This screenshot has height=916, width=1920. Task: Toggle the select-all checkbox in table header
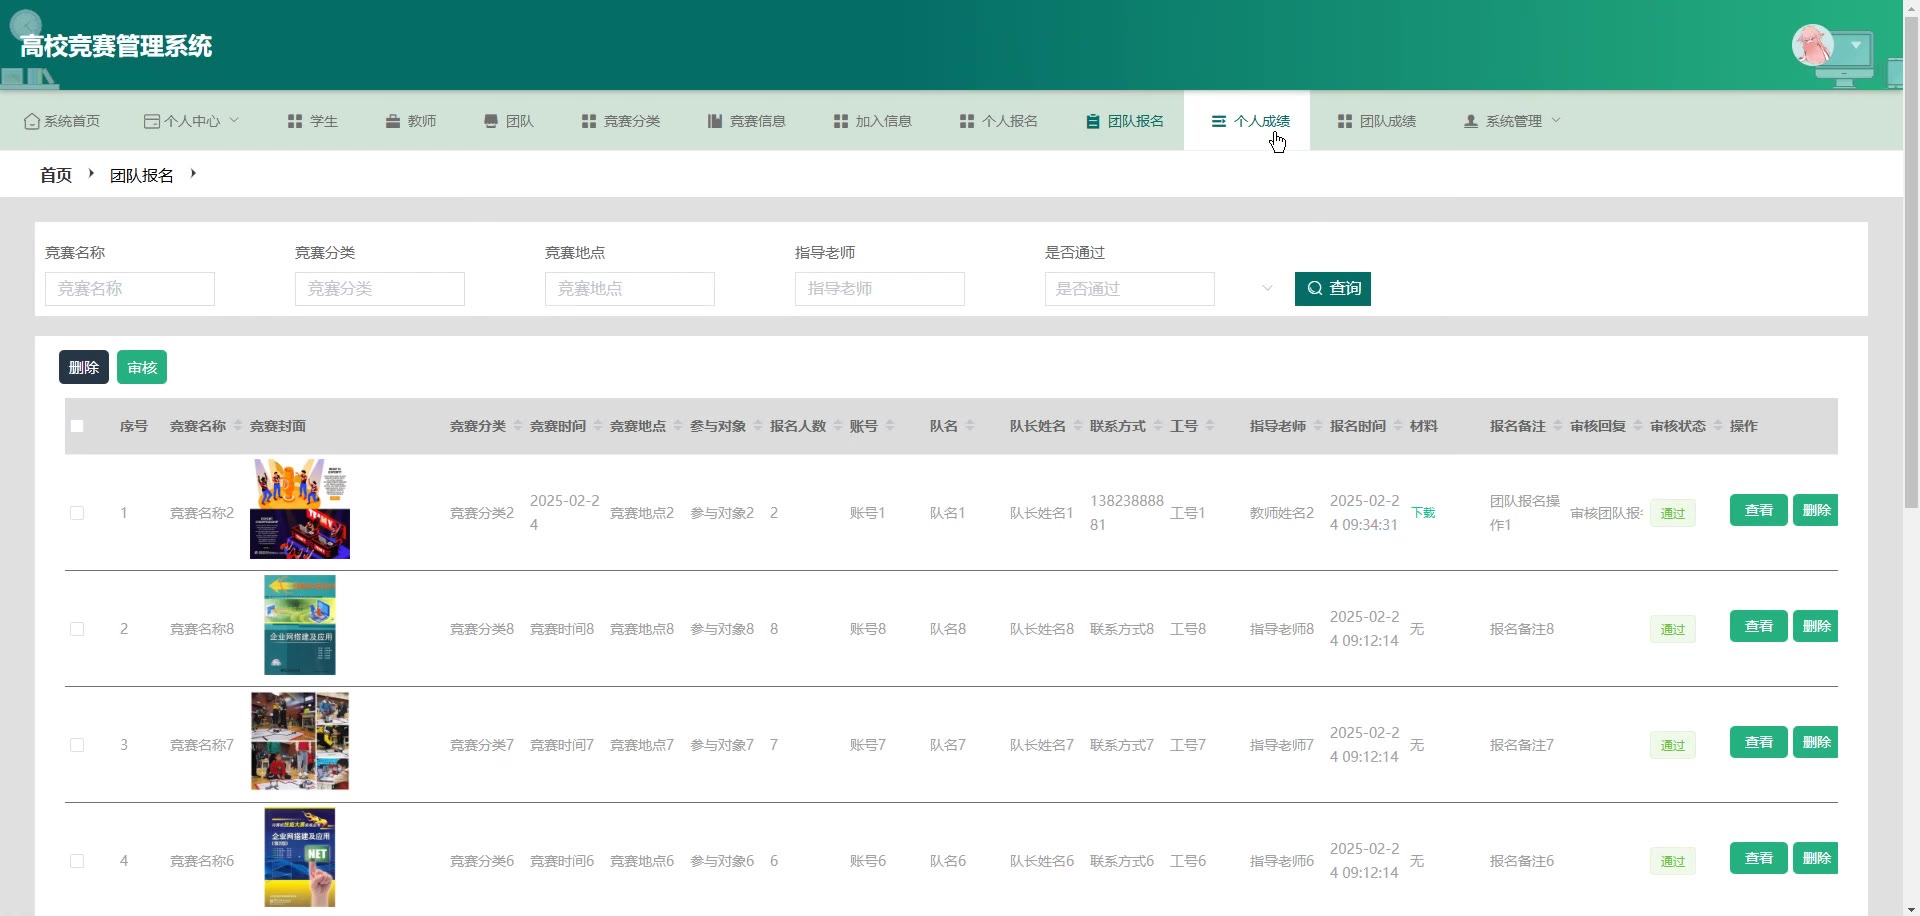click(x=77, y=426)
